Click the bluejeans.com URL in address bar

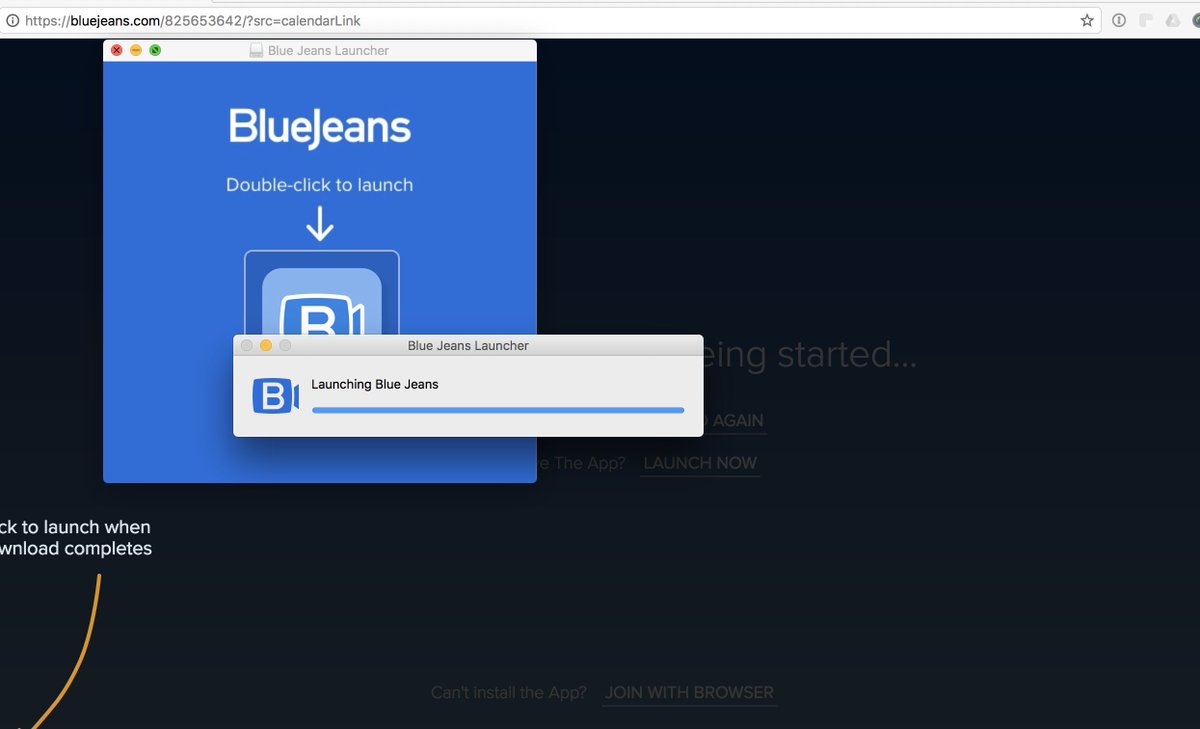pyautogui.click(x=193, y=20)
